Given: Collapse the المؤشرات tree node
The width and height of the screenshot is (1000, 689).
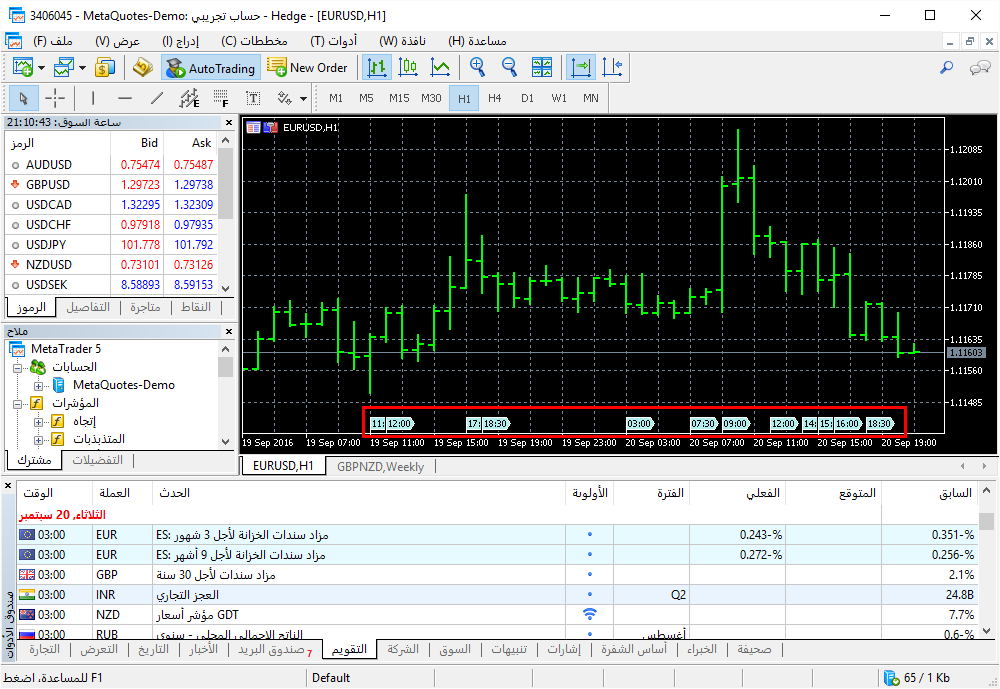Looking at the screenshot, I should pyautogui.click(x=17, y=404).
